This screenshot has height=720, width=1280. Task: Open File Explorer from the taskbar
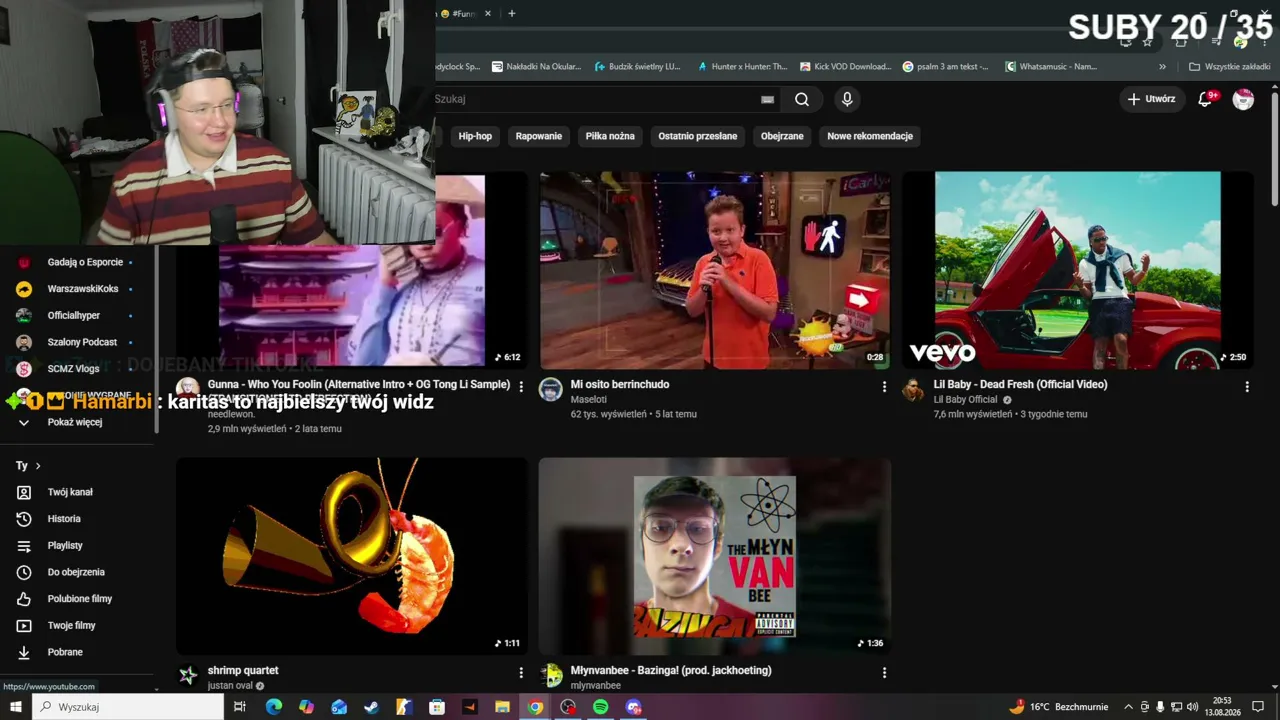coord(502,707)
